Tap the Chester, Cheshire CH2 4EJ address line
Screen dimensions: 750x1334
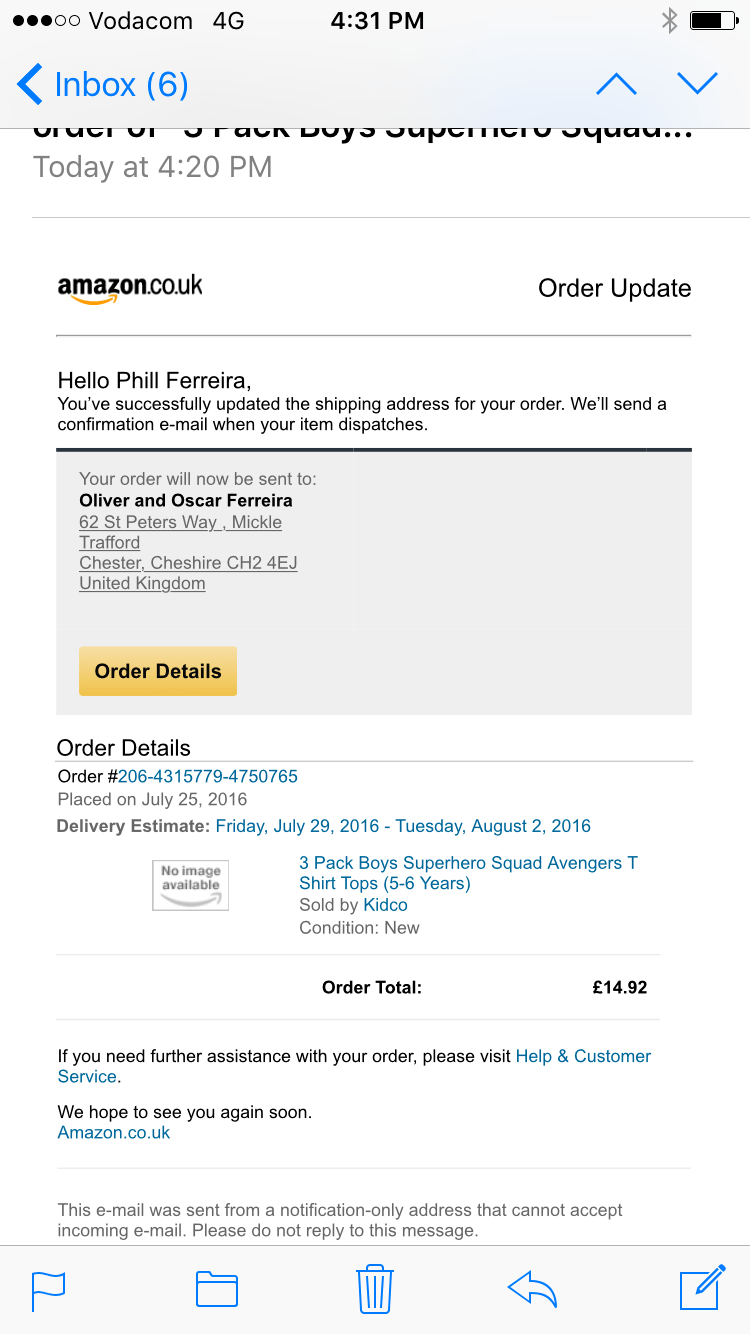pyautogui.click(x=188, y=563)
